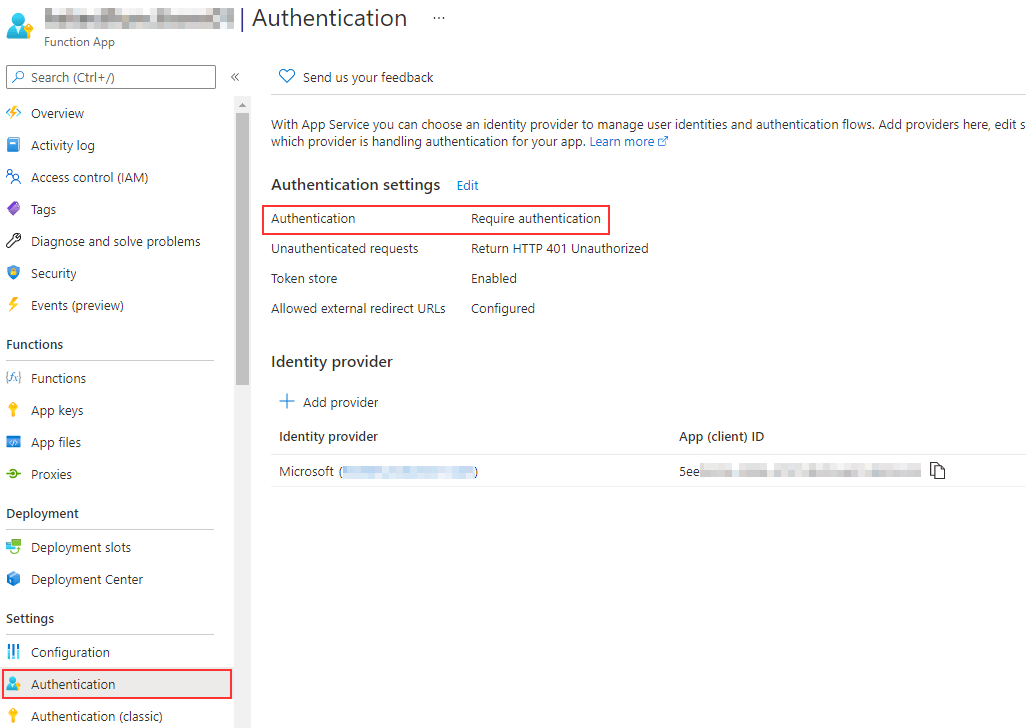Open the Microsoft identity provider row
Image resolution: width=1026 pixels, height=728 pixels.
[x=648, y=471]
